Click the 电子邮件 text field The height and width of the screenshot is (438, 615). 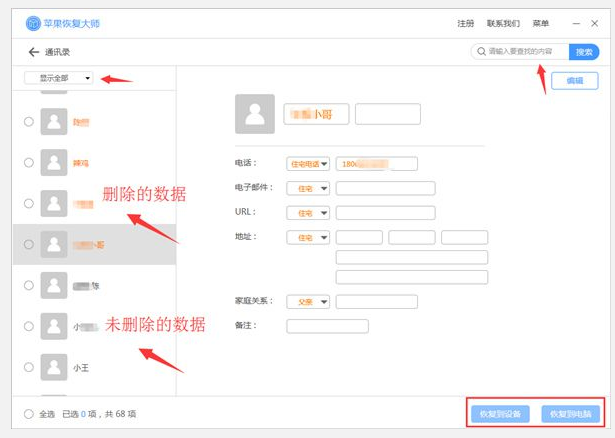point(386,189)
